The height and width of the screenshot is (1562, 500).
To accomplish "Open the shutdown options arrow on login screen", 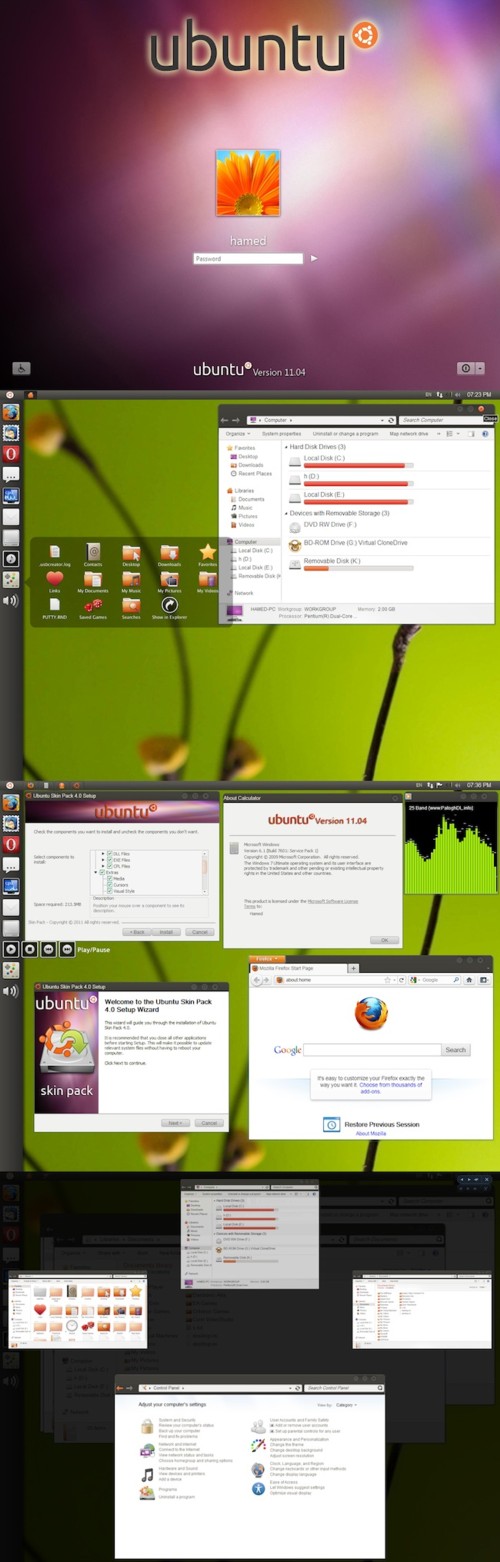I will [x=480, y=368].
